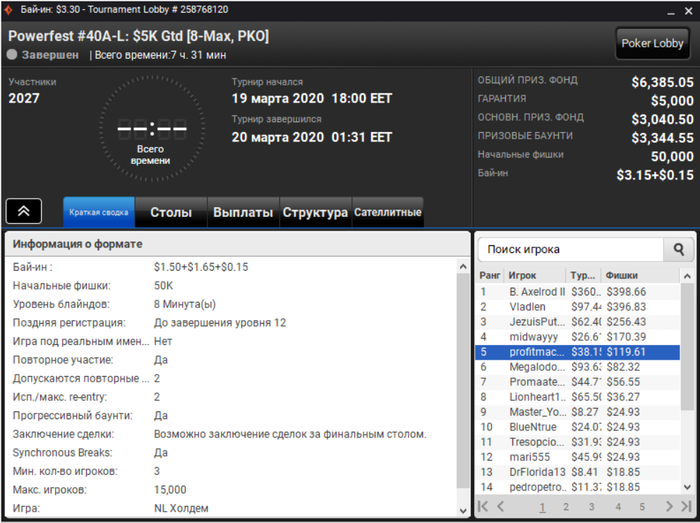Sort by Фишки column header
Viewport: 700px width, 523px height.
[x=640, y=275]
